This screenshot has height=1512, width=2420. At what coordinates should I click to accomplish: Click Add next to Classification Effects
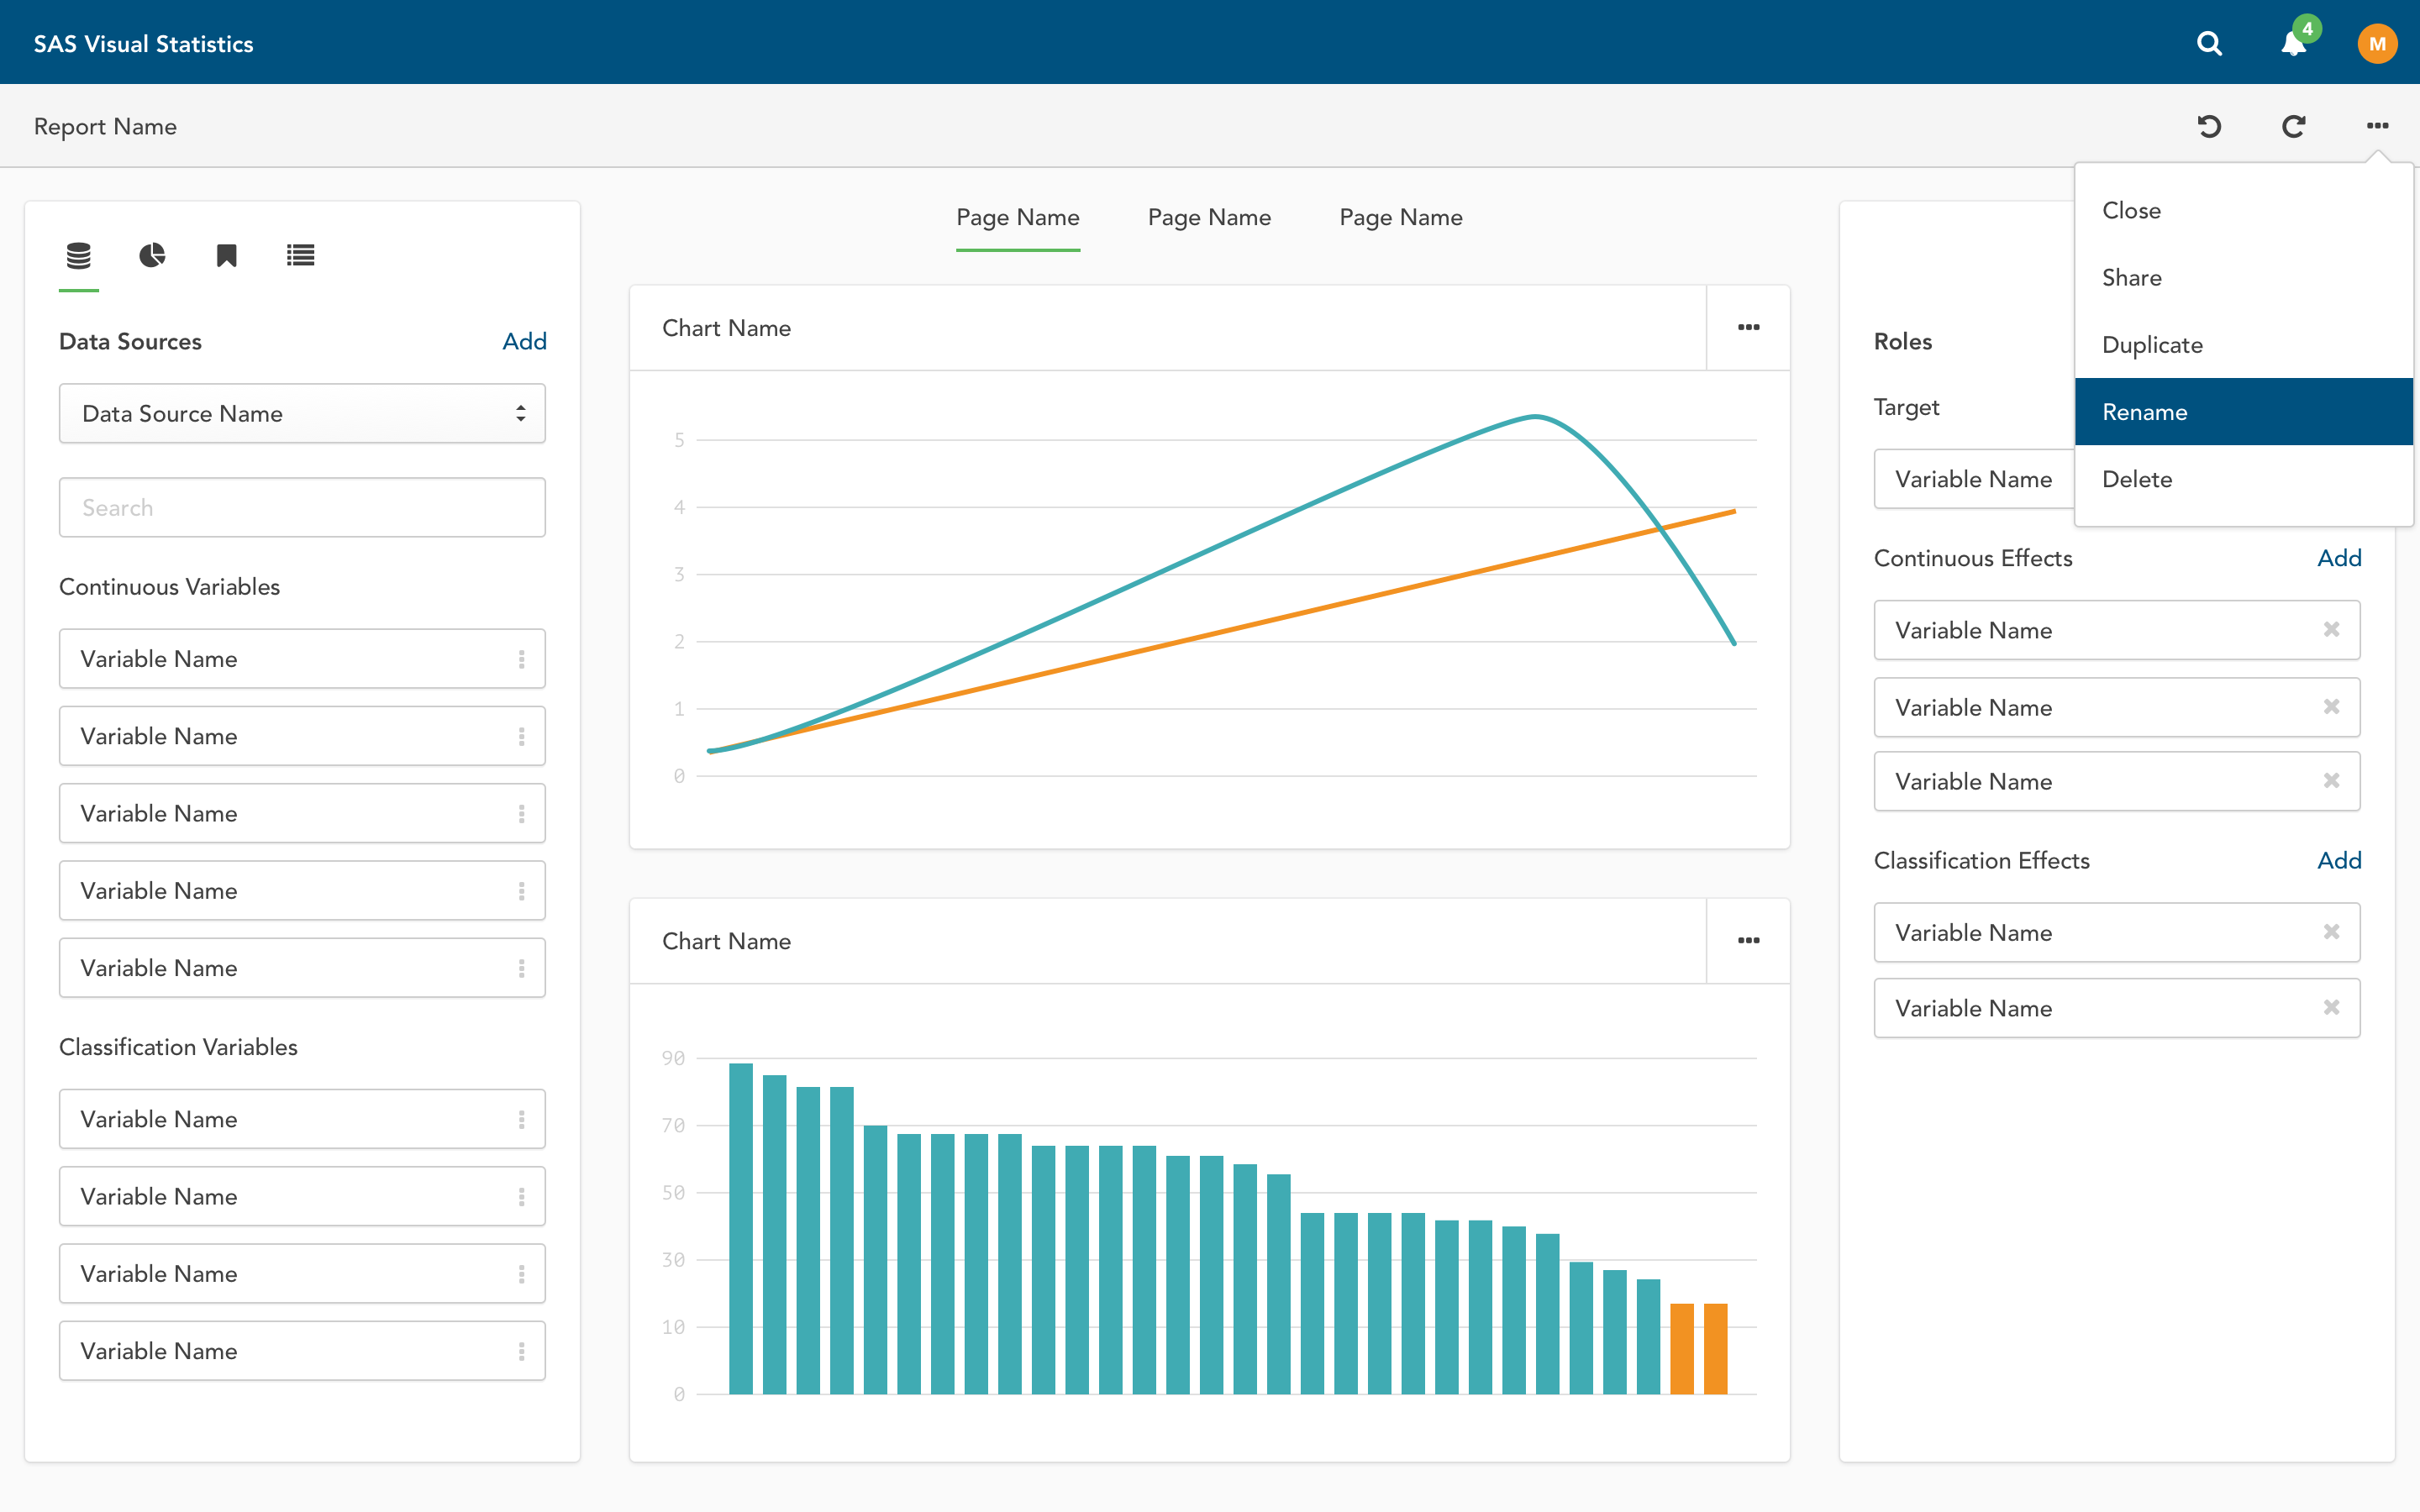click(x=2339, y=860)
